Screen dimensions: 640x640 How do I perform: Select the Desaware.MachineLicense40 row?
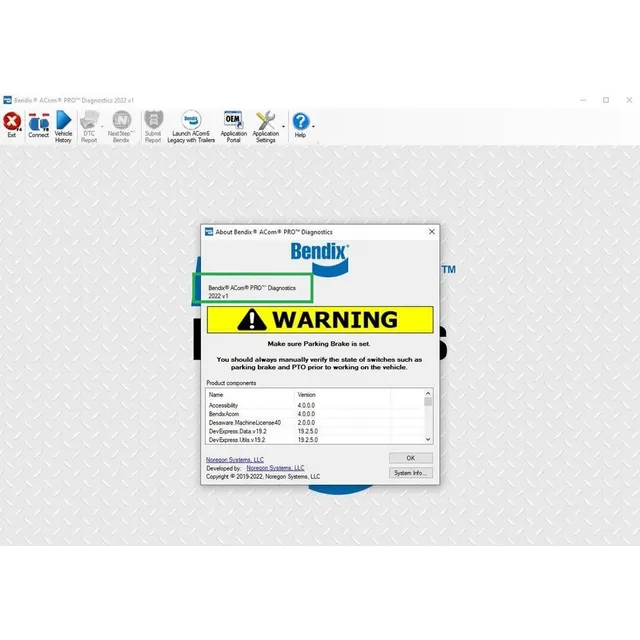coord(315,422)
